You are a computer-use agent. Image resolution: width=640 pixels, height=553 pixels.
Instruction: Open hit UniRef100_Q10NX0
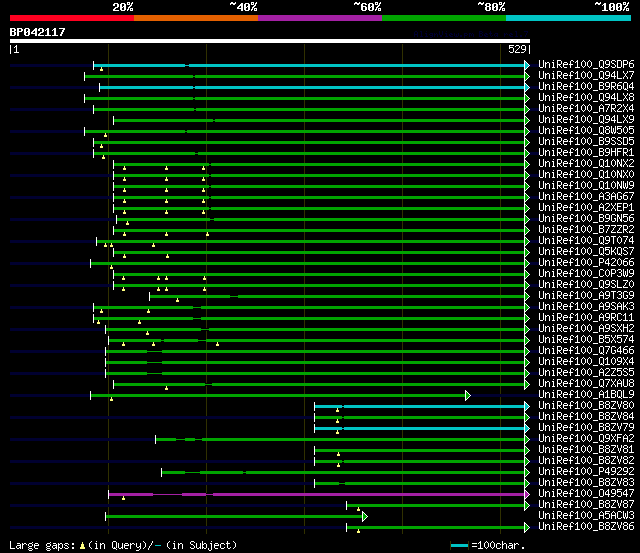pyautogui.click(x=586, y=175)
